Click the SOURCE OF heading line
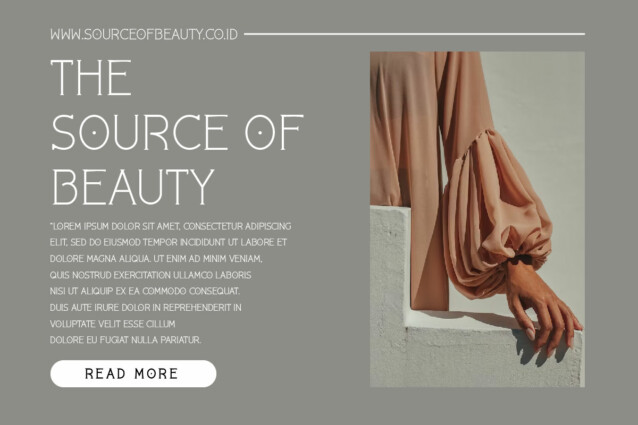The width and height of the screenshot is (638, 425). [177, 133]
